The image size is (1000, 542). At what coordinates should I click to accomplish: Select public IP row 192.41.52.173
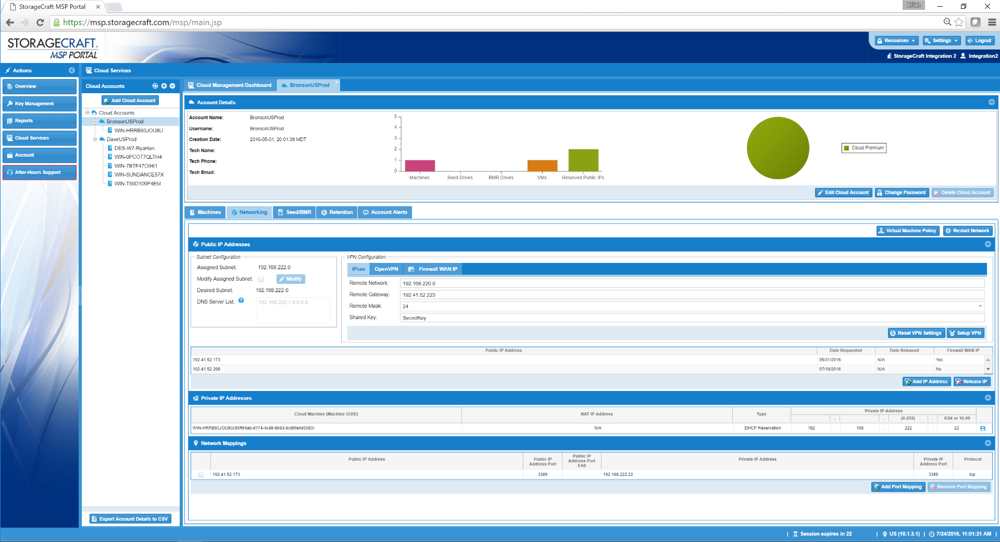click(587, 360)
